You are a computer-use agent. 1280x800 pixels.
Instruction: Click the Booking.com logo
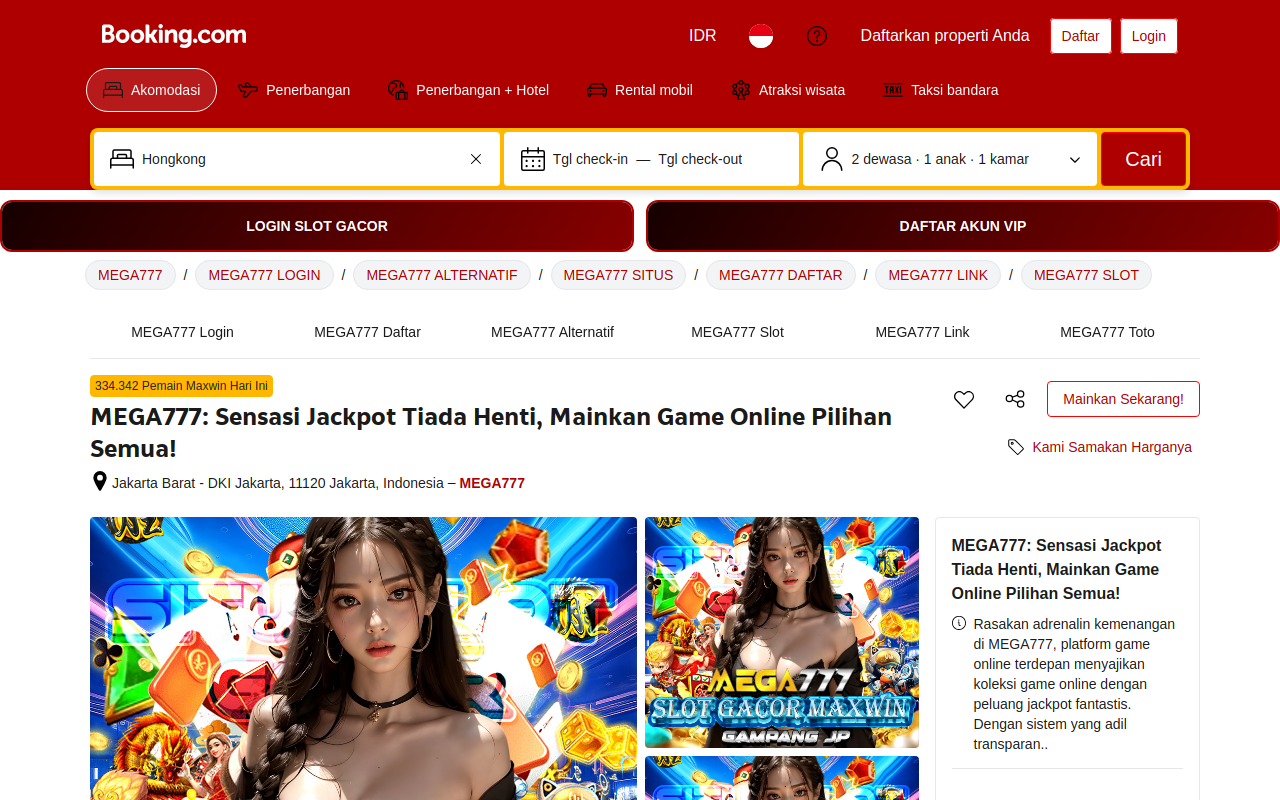click(174, 35)
